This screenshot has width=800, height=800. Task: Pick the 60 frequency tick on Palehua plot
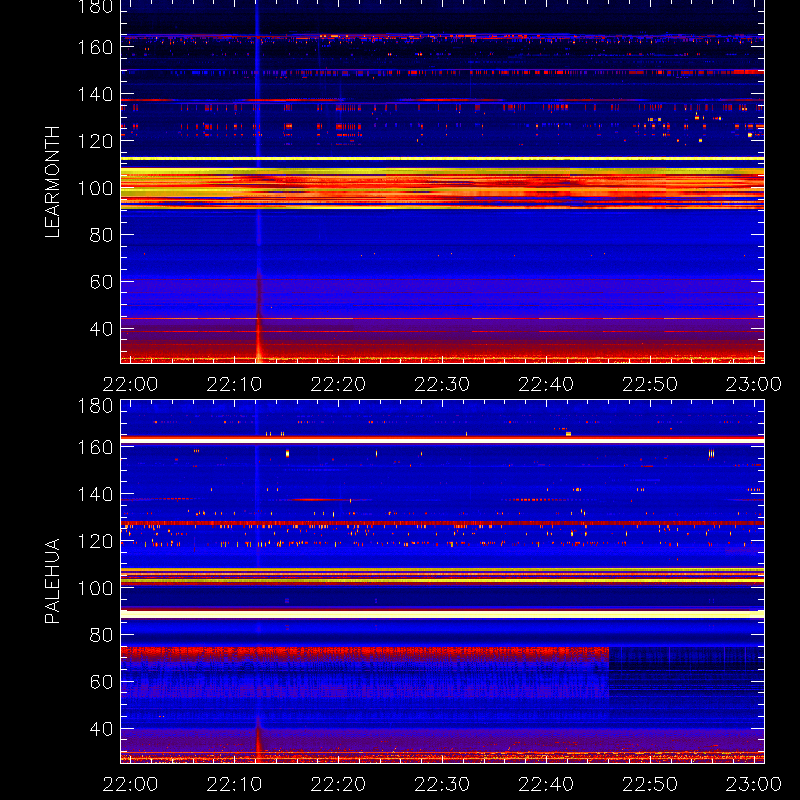click(101, 682)
